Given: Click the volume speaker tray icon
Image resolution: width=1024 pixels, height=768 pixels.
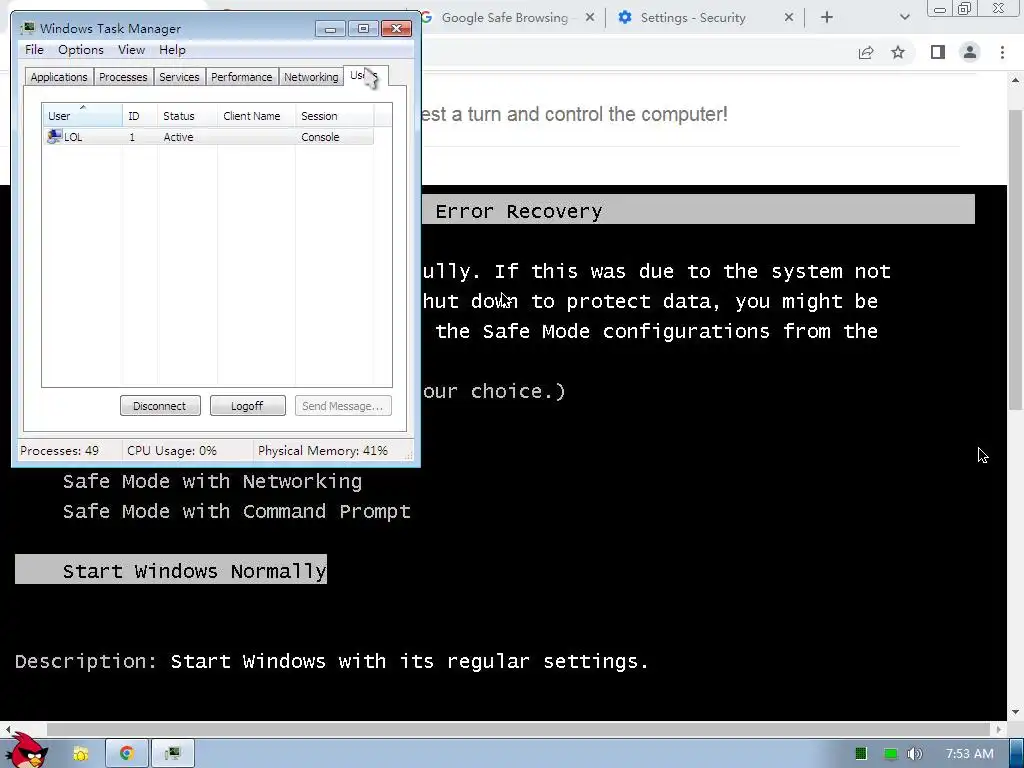Looking at the screenshot, I should pyautogui.click(x=915, y=754).
